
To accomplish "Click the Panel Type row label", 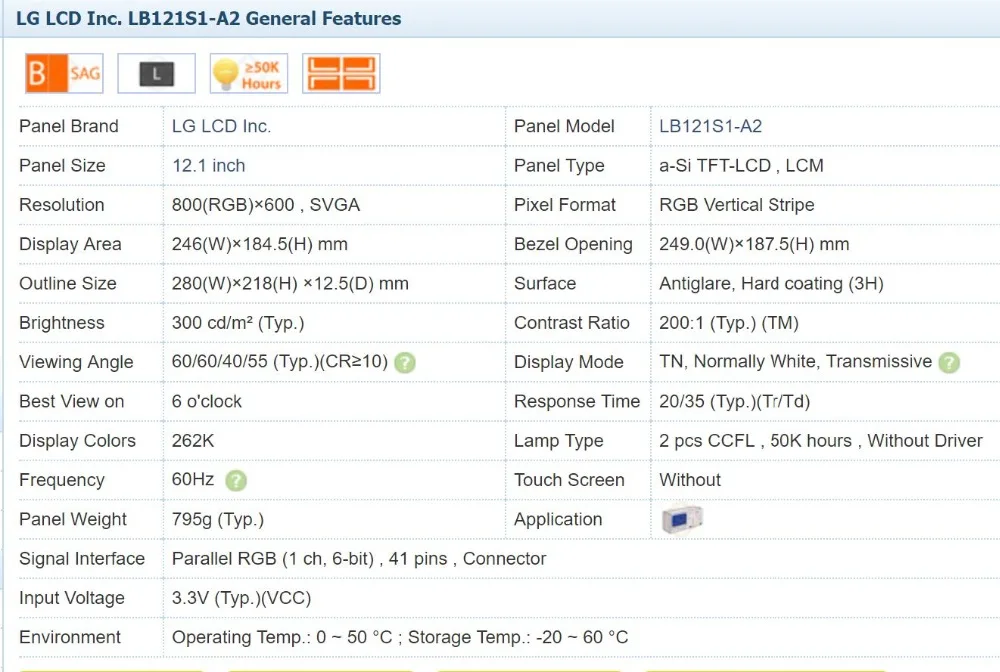I will (559, 166).
